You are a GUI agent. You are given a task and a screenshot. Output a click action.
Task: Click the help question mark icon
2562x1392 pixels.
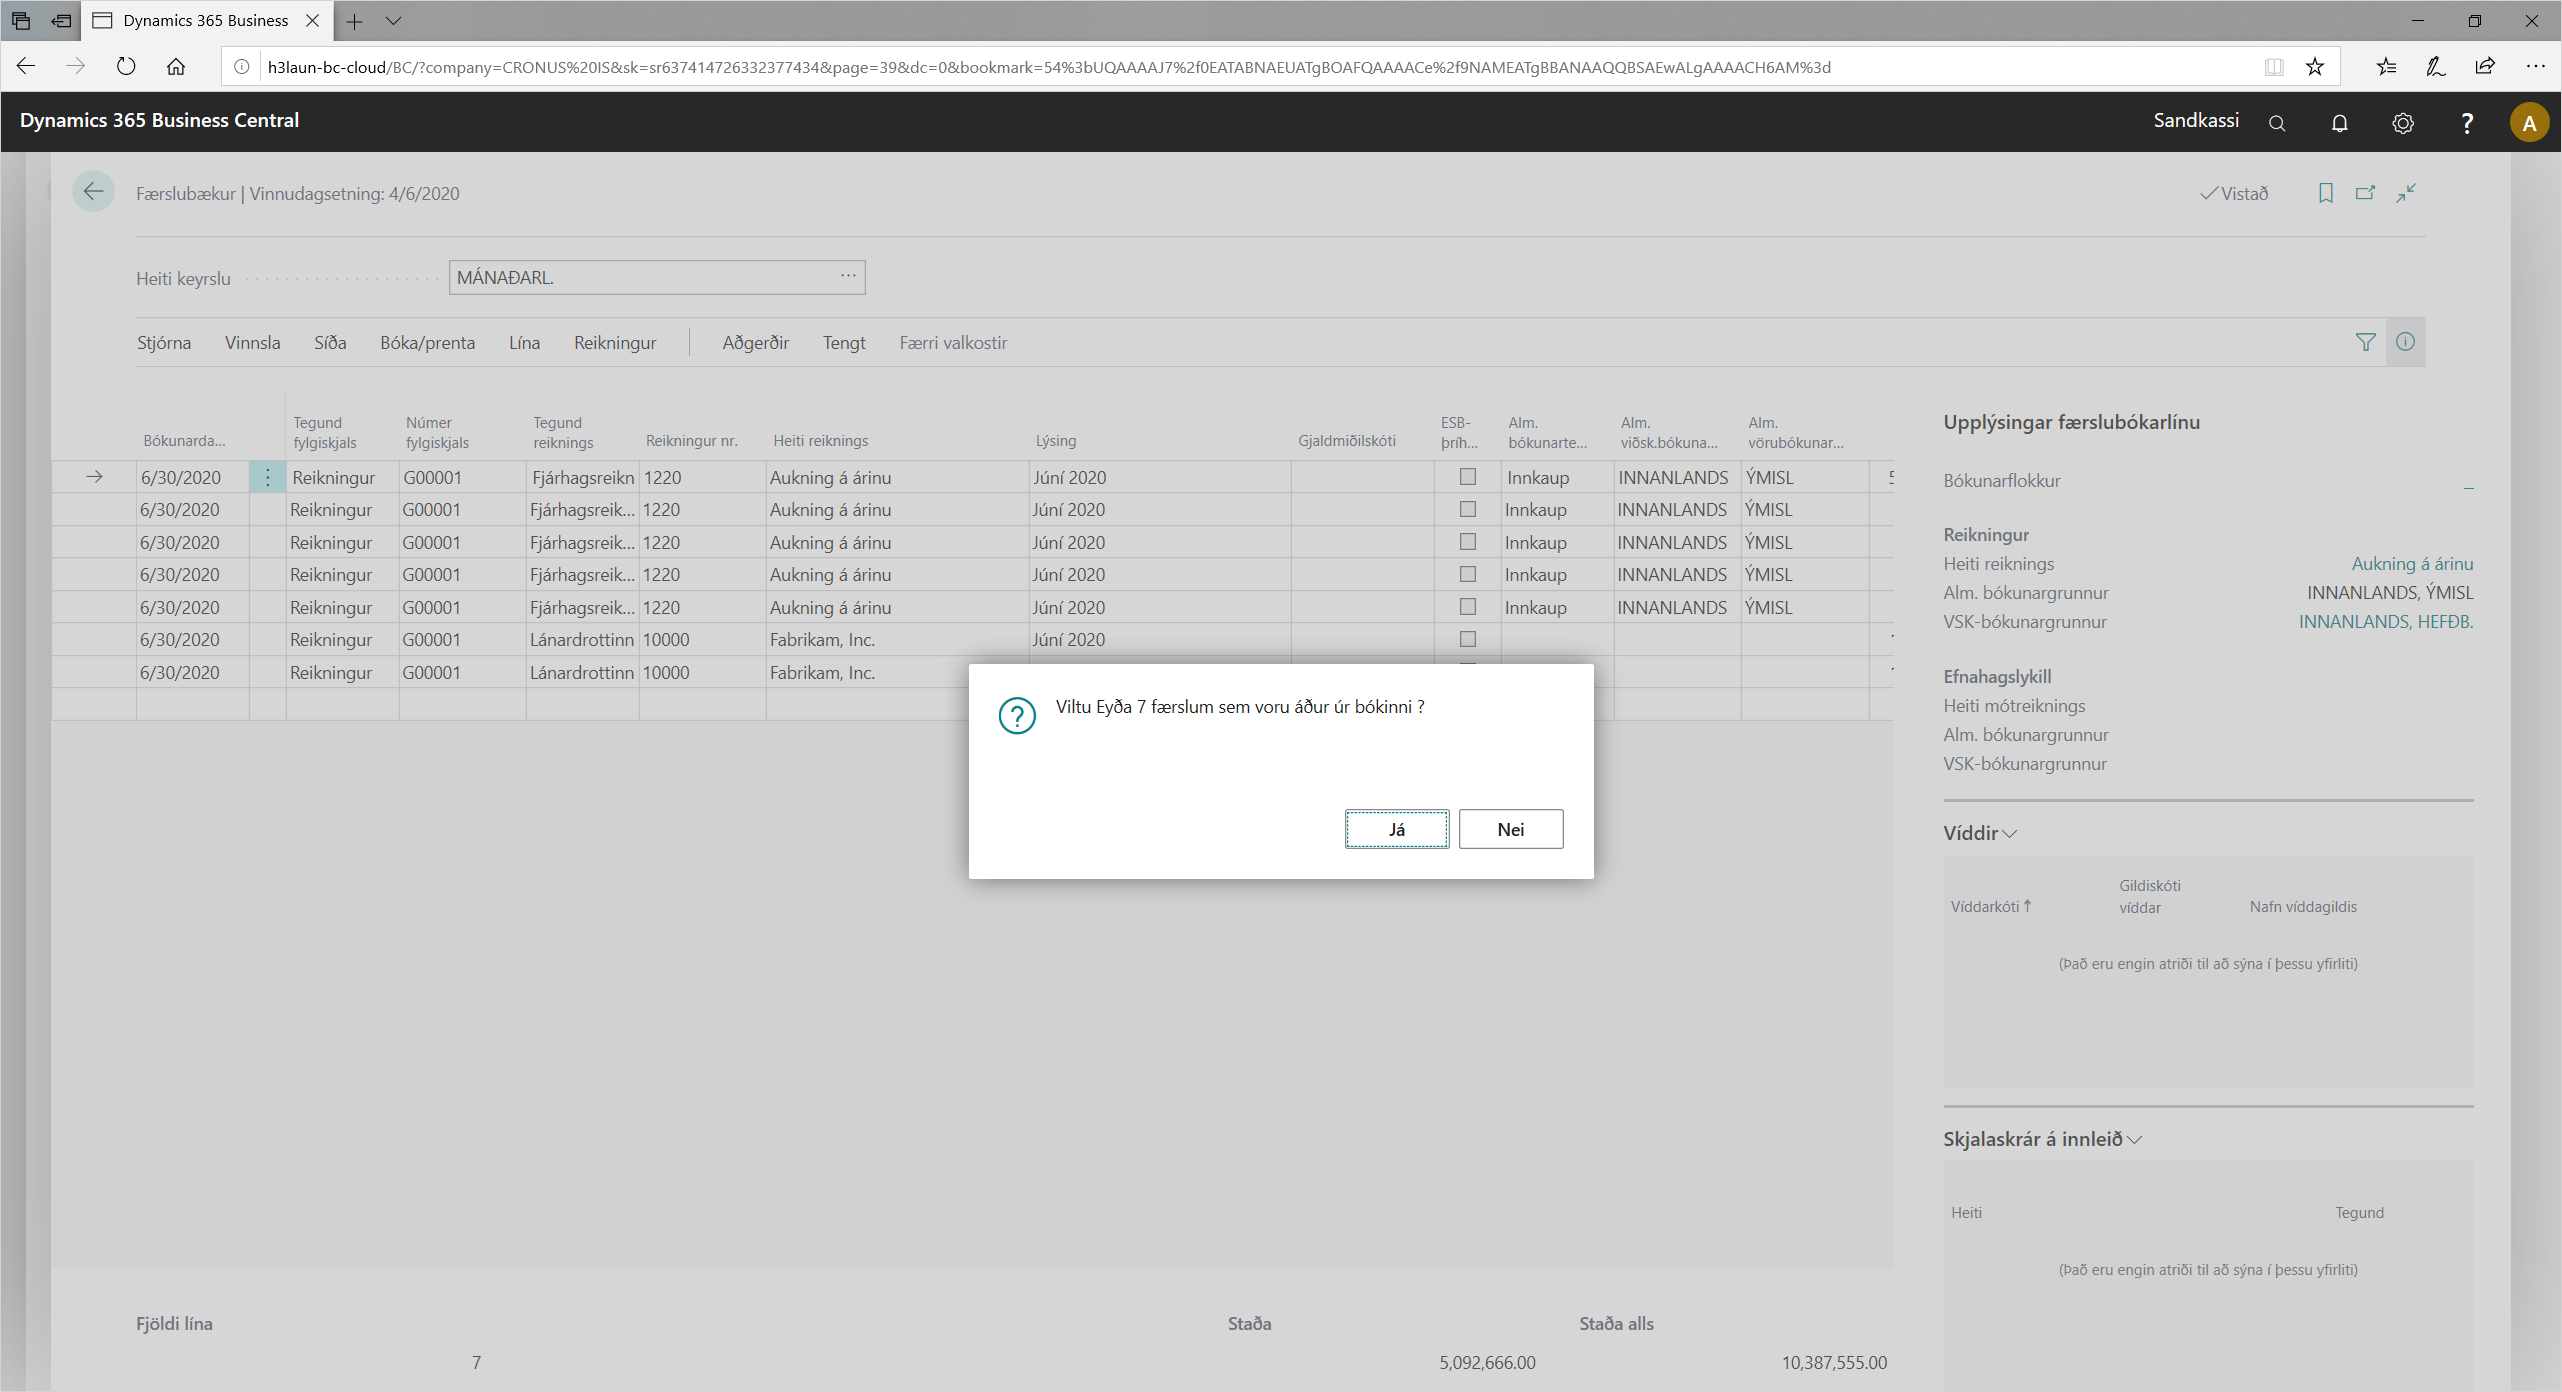coord(2467,123)
